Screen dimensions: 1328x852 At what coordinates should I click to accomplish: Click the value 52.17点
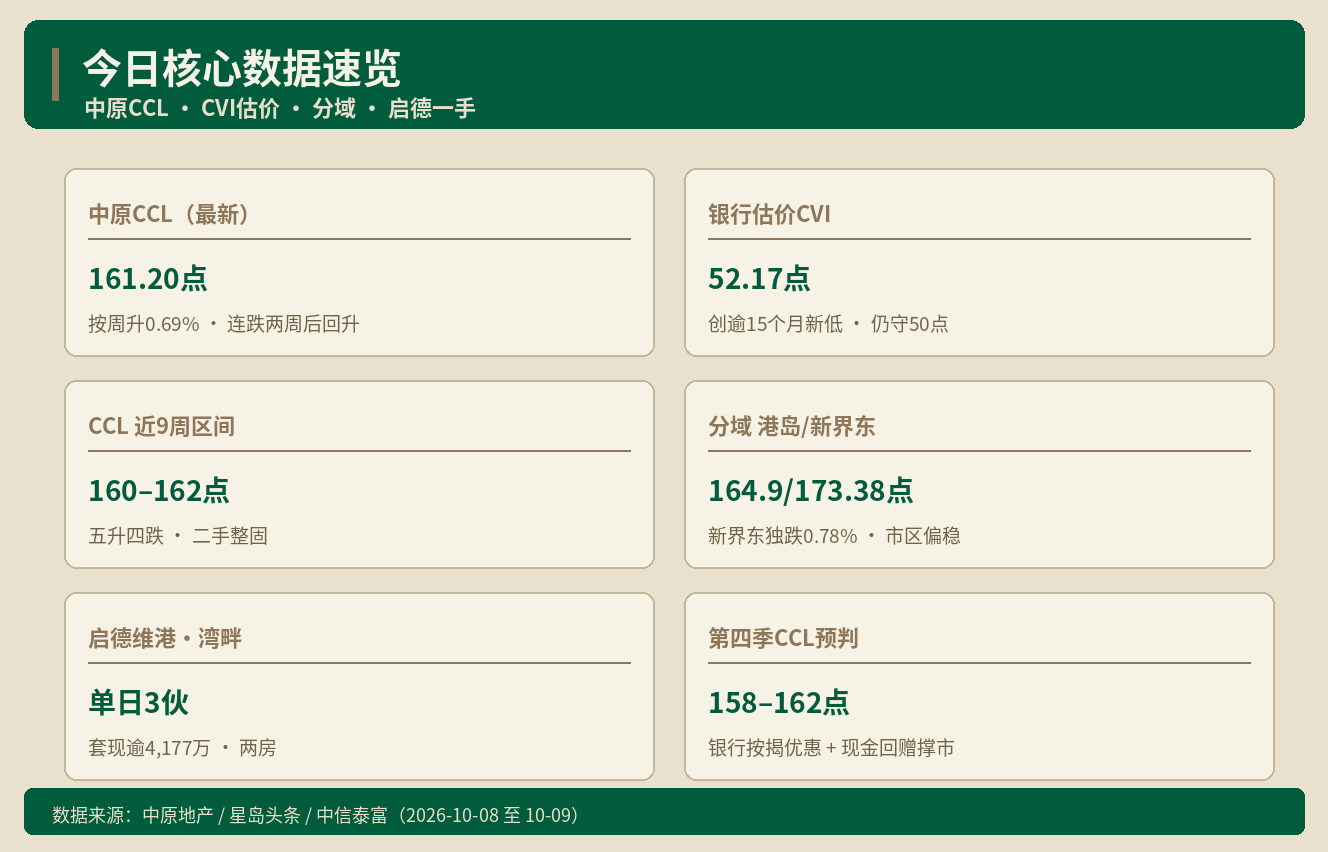coord(759,278)
